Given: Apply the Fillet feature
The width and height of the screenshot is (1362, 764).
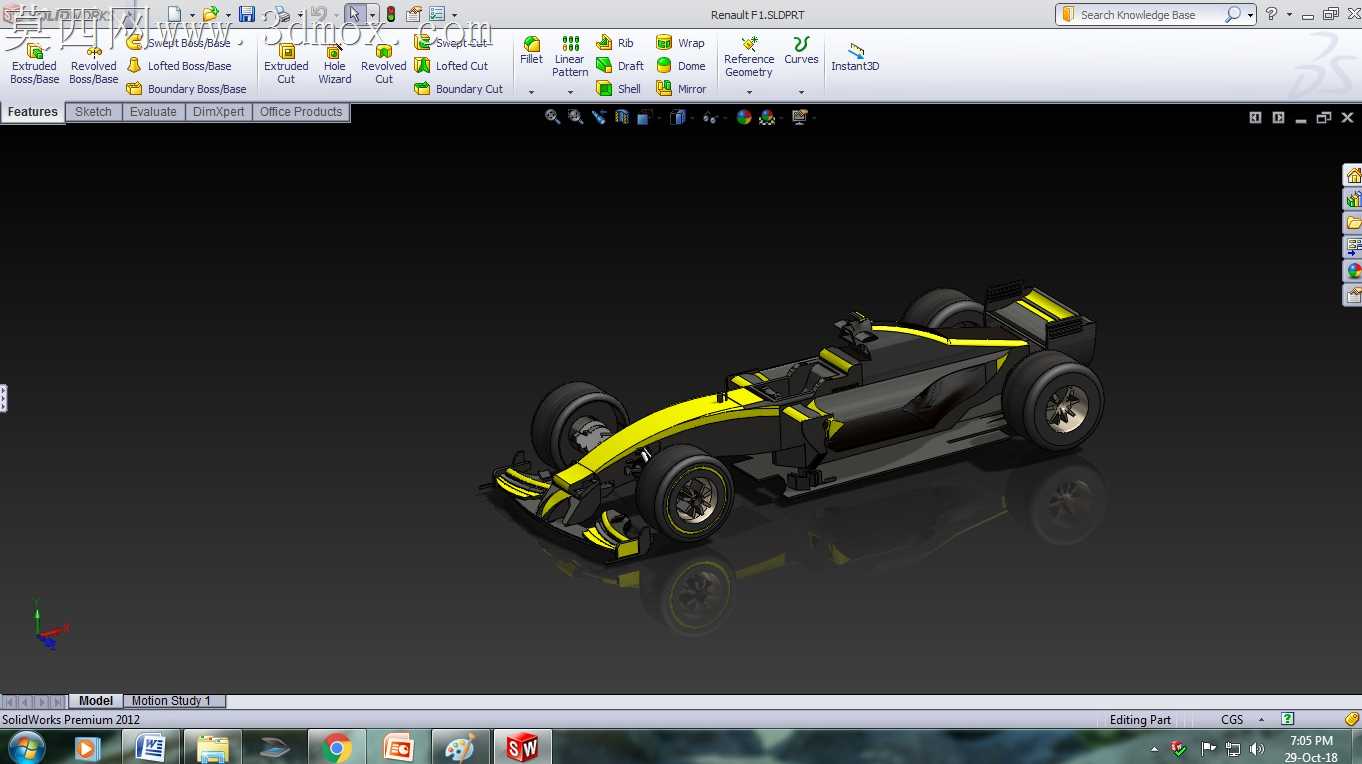Looking at the screenshot, I should click(x=532, y=51).
